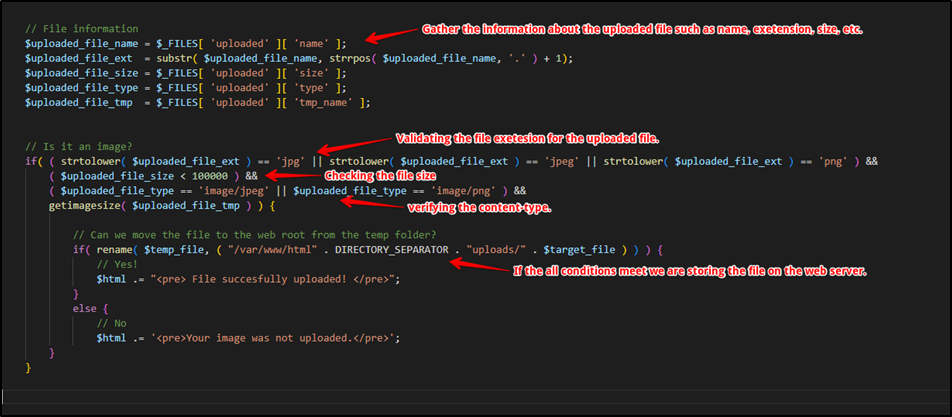Select the "uploads/" string
This screenshot has height=417, width=952.
[495, 249]
